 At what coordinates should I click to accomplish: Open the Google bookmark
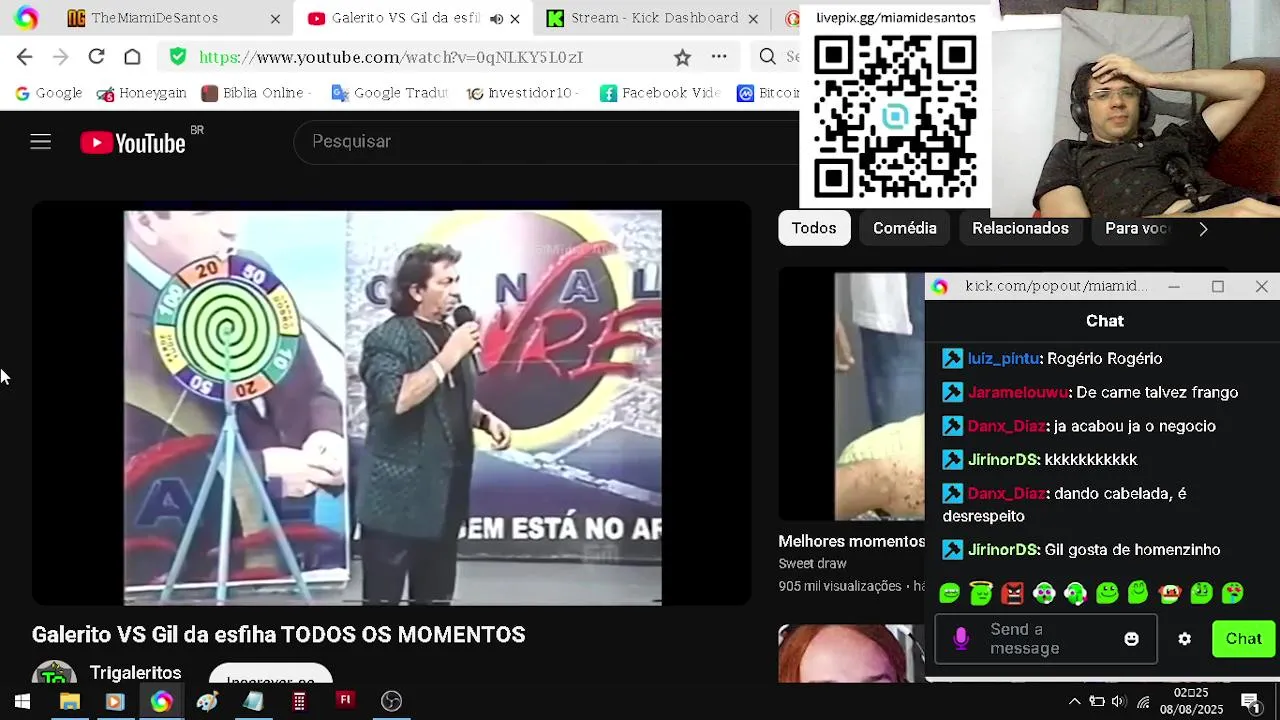click(48, 93)
